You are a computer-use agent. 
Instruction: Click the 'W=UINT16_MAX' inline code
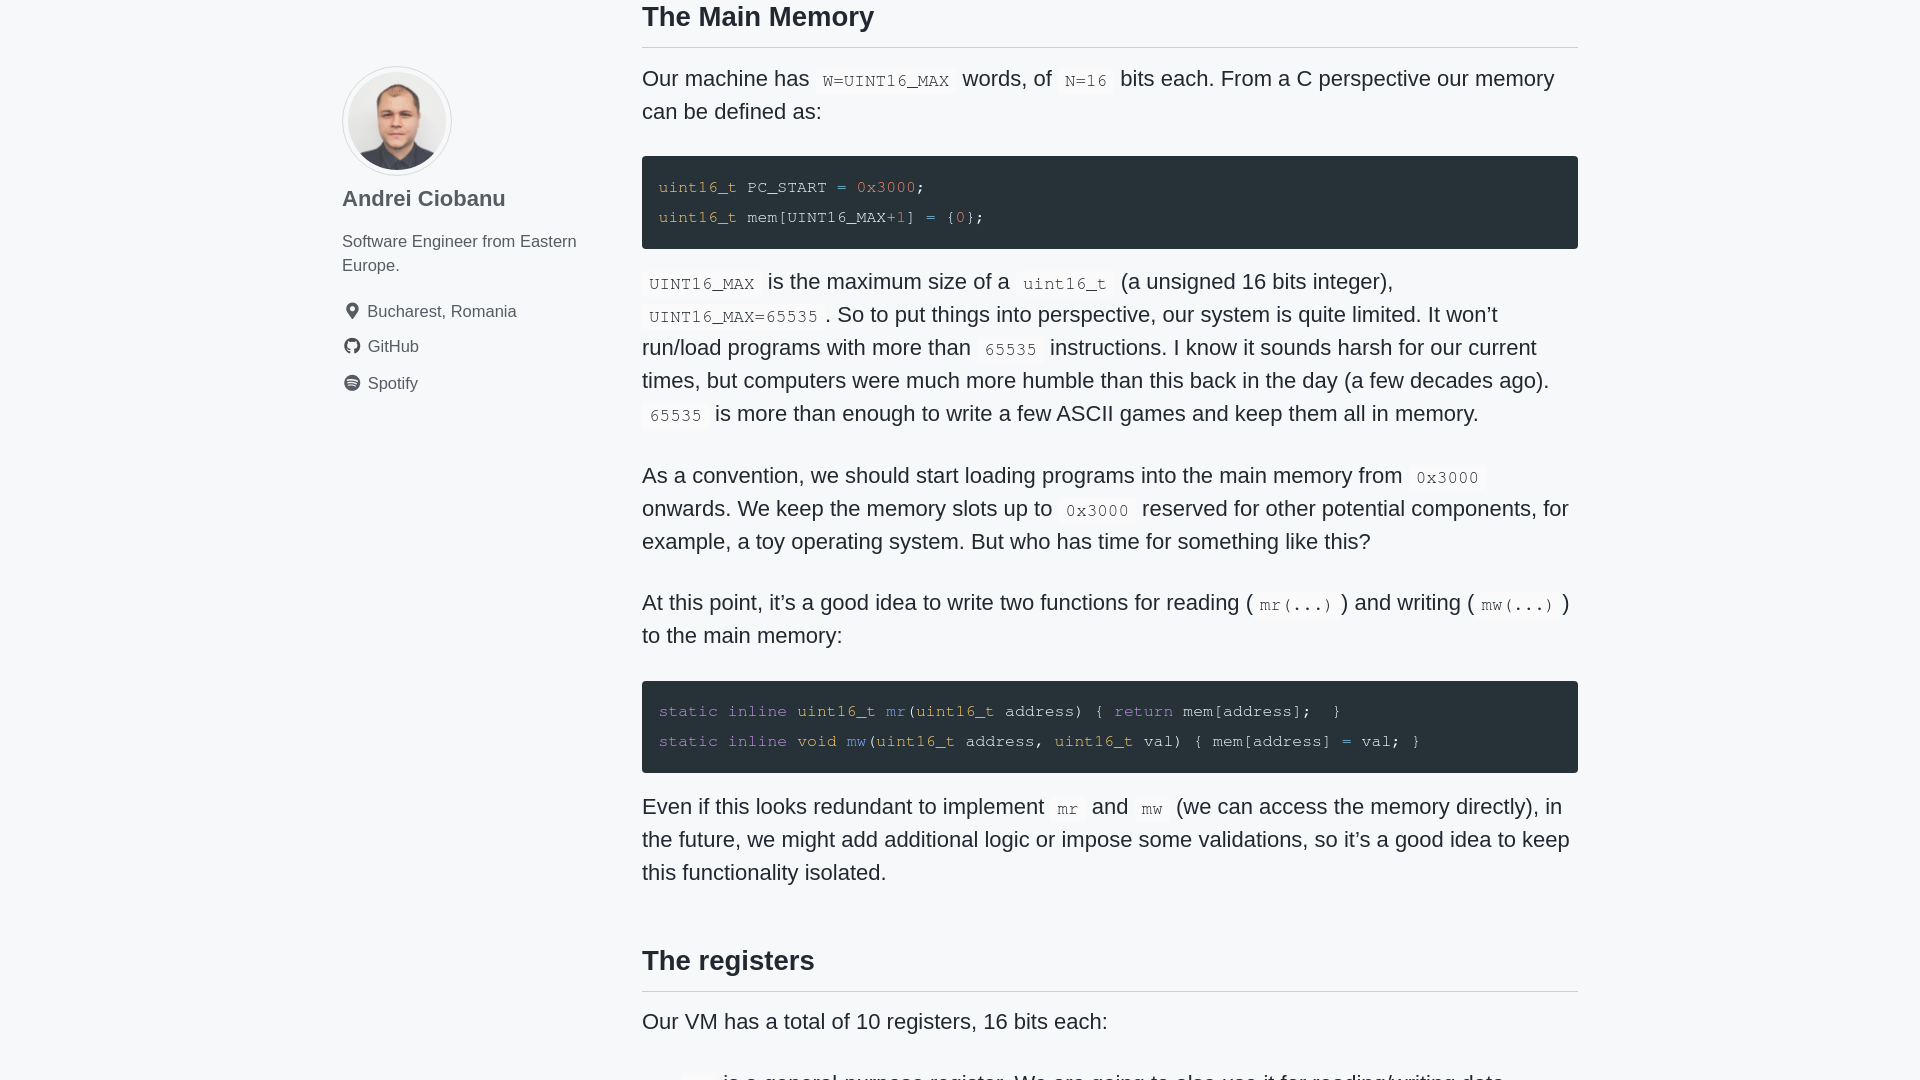tap(886, 81)
